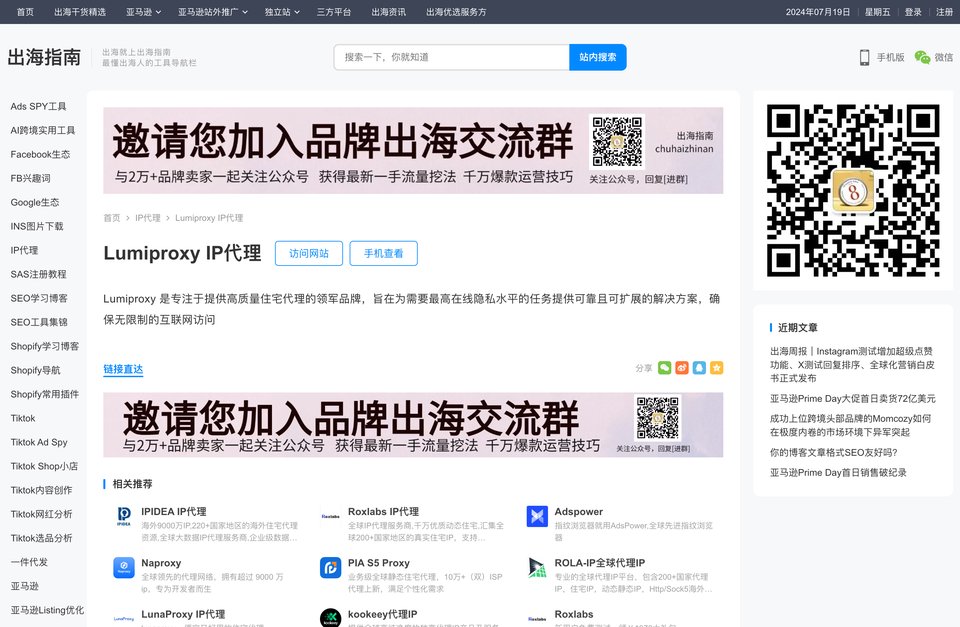Click the 访问网站 button
The width and height of the screenshot is (960, 627).
309,253
